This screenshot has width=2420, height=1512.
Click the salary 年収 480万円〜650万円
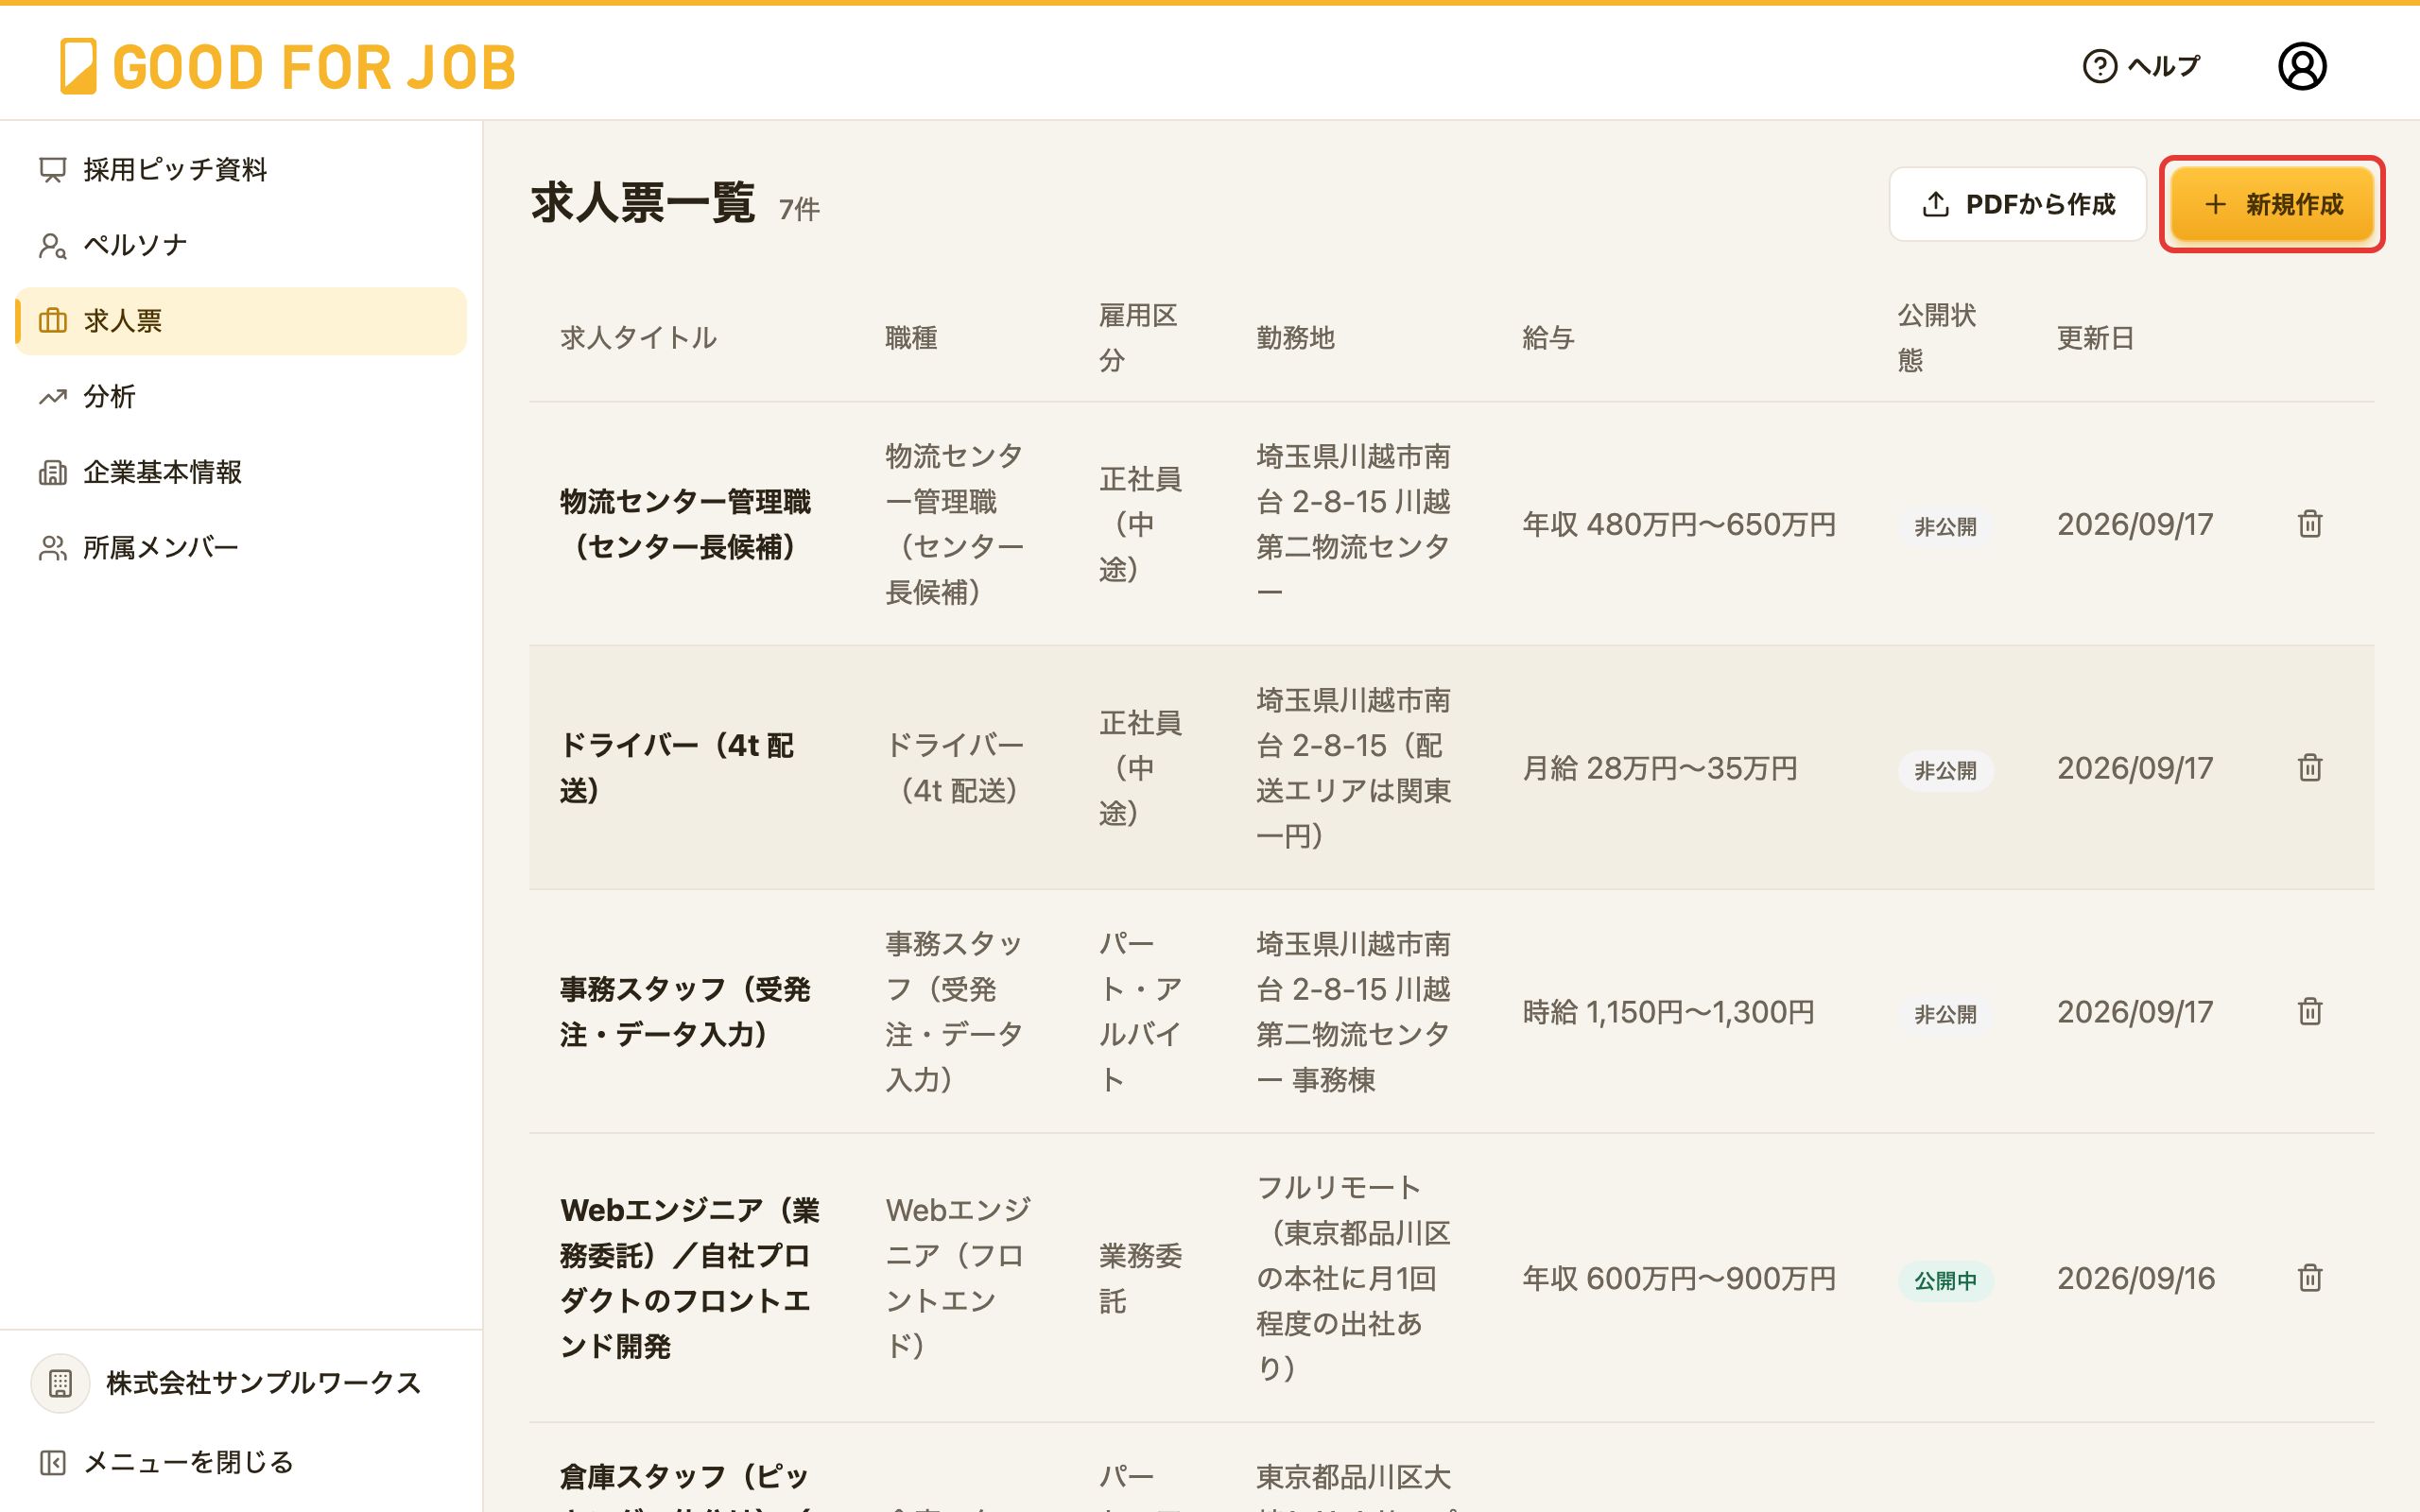pyautogui.click(x=1679, y=524)
